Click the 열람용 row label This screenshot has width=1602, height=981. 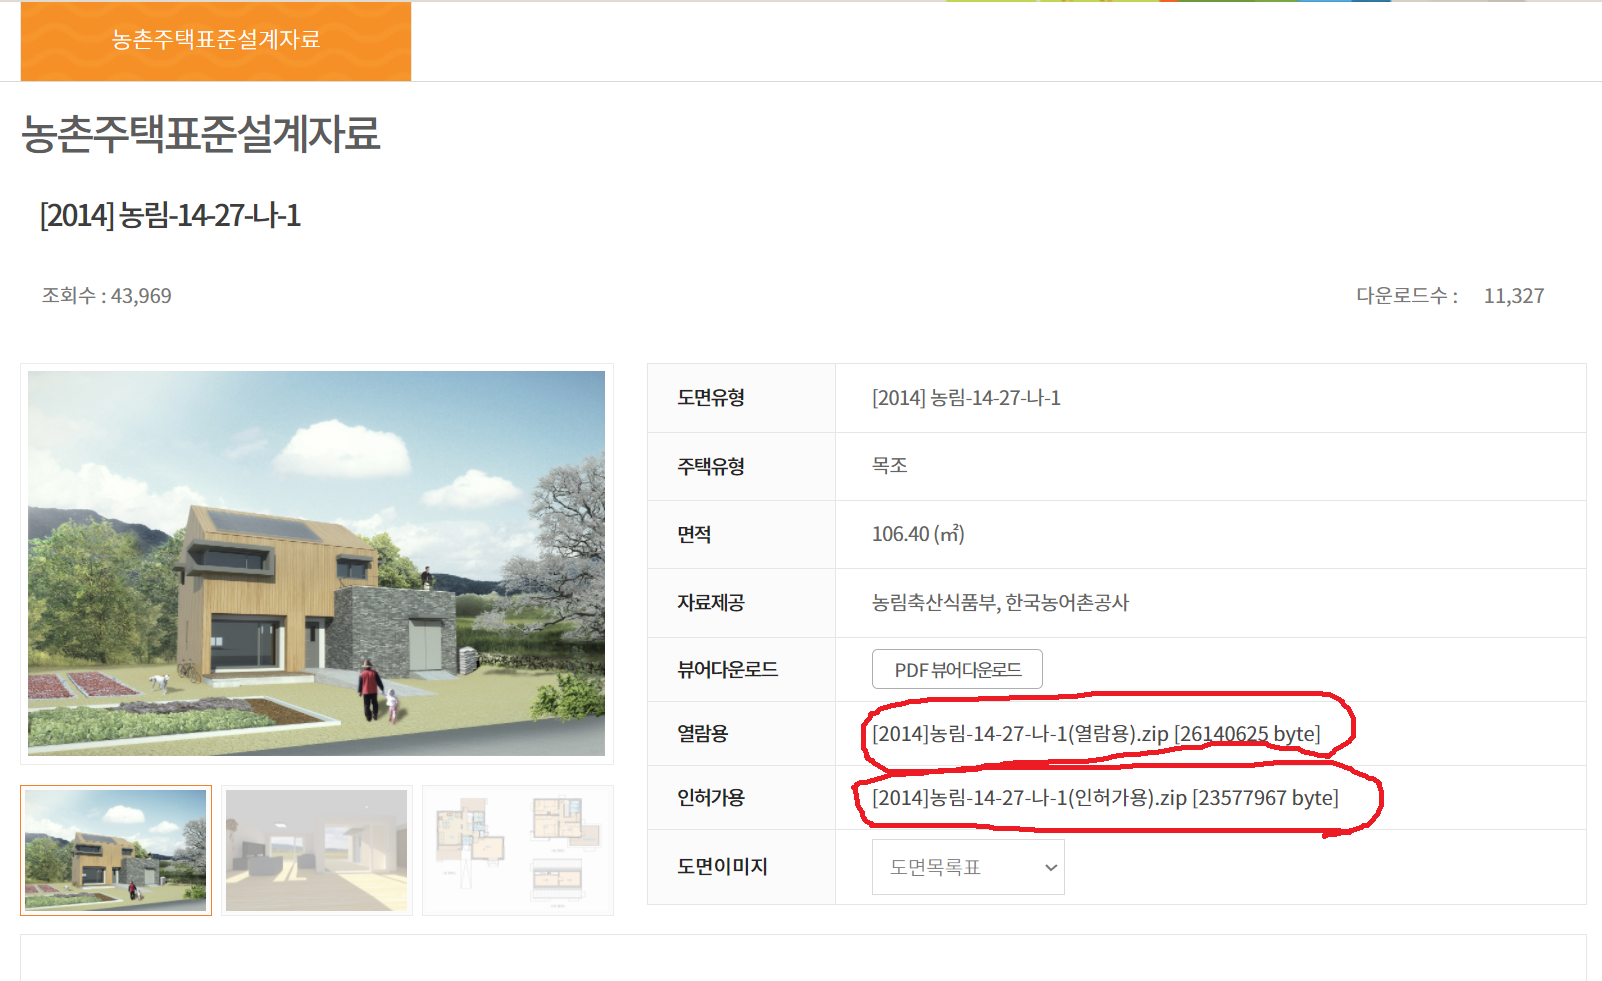(703, 734)
